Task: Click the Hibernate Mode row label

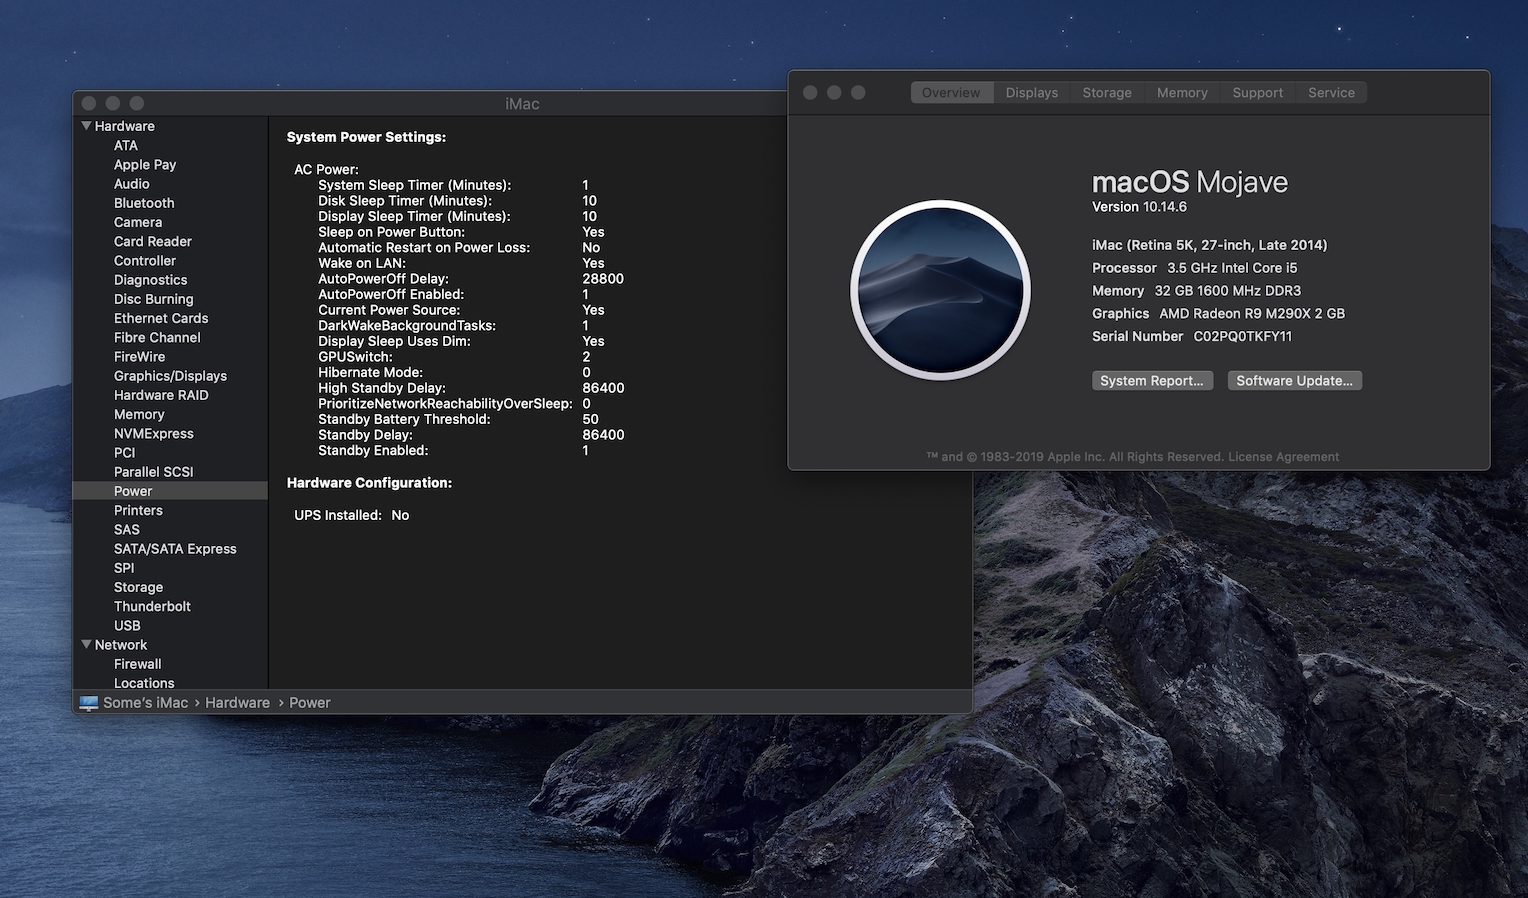Action: point(370,372)
